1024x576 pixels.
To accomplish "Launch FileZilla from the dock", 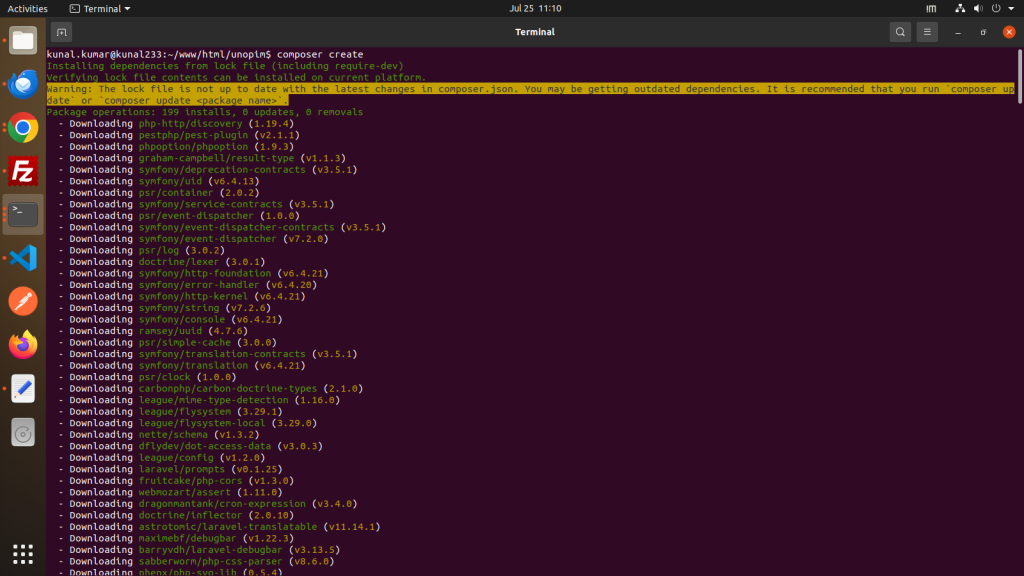I will coord(23,171).
